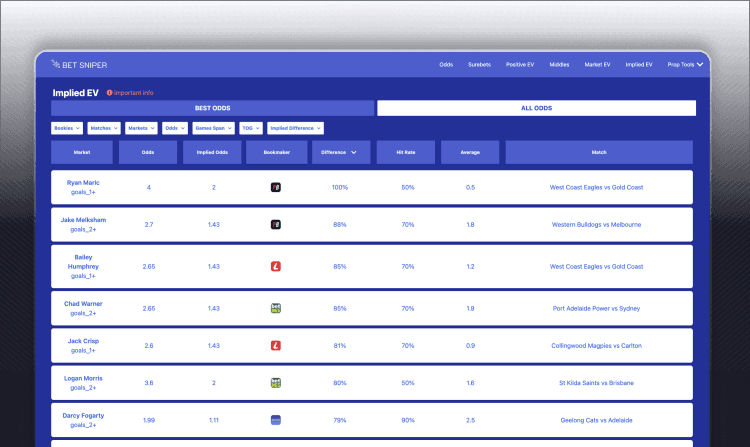The height and width of the screenshot is (447, 750).
Task: Click the 90% hit rate value
Action: point(408,420)
